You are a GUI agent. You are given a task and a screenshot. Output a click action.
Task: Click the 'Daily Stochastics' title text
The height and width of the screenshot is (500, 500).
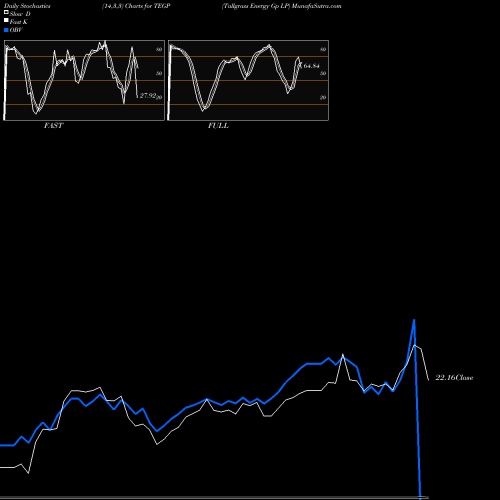(27, 6)
